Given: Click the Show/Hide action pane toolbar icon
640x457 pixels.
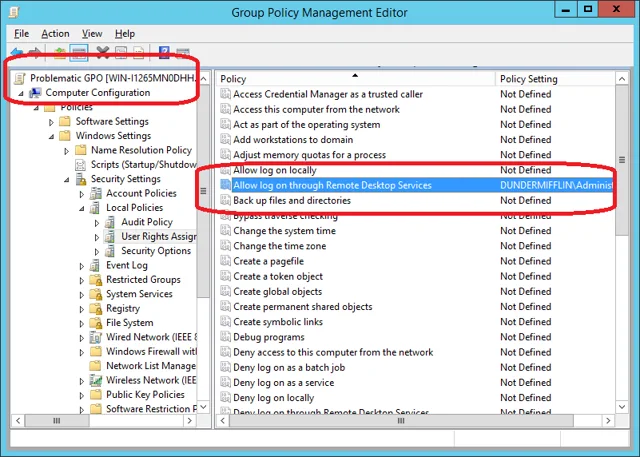Looking at the screenshot, I should 182,53.
